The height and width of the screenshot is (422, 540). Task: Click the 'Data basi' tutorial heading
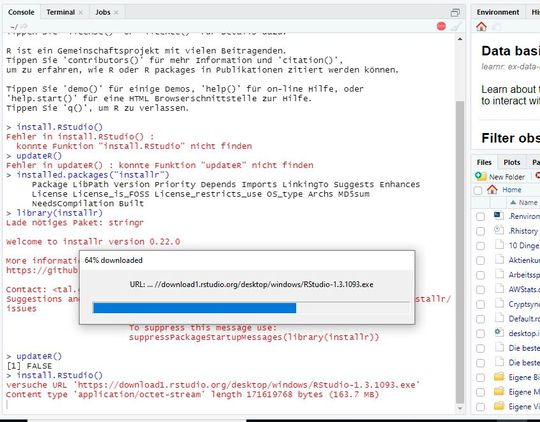pyautogui.click(x=511, y=51)
